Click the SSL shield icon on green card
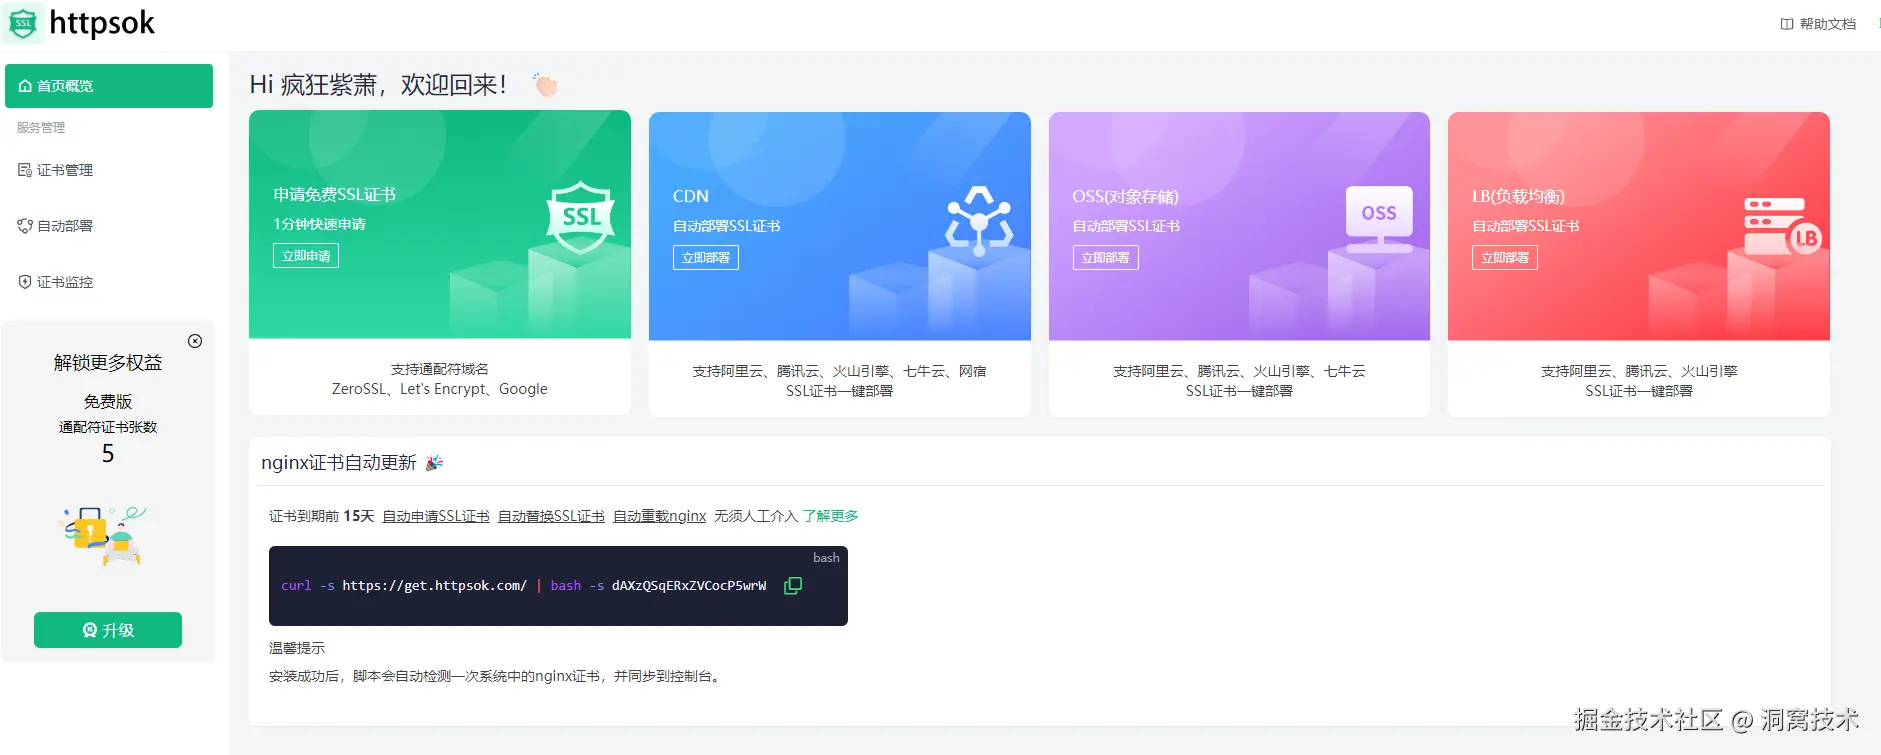Viewport: 1881px width, 755px height. (x=580, y=217)
